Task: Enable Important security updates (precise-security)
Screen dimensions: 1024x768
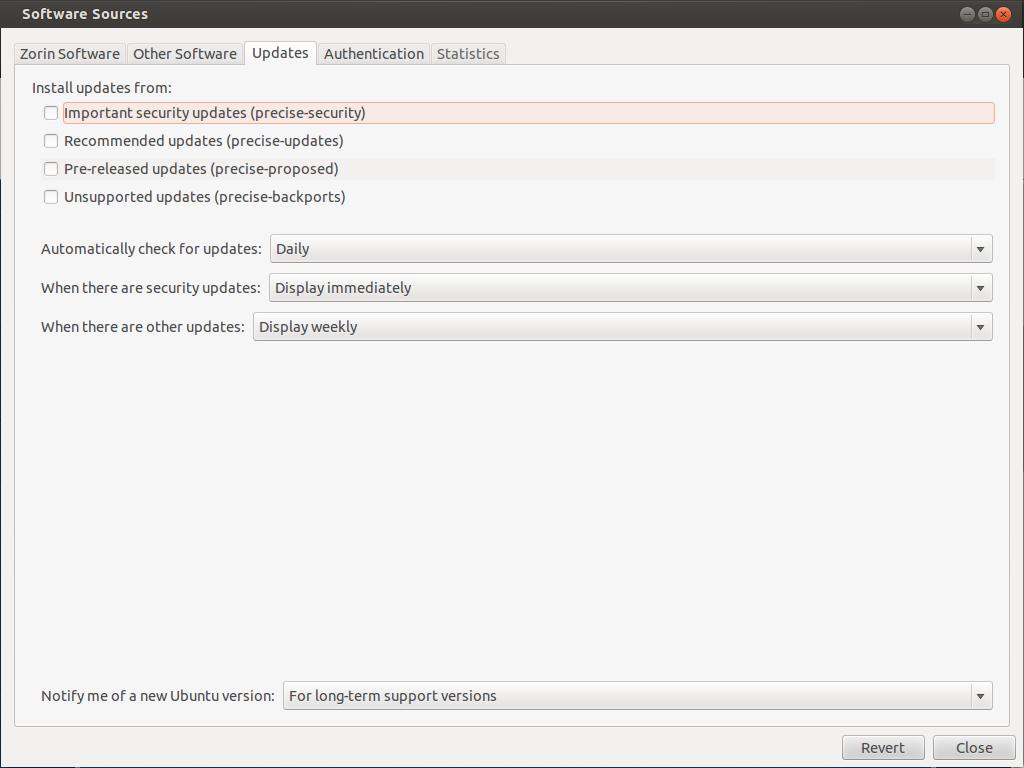Action: 51,113
